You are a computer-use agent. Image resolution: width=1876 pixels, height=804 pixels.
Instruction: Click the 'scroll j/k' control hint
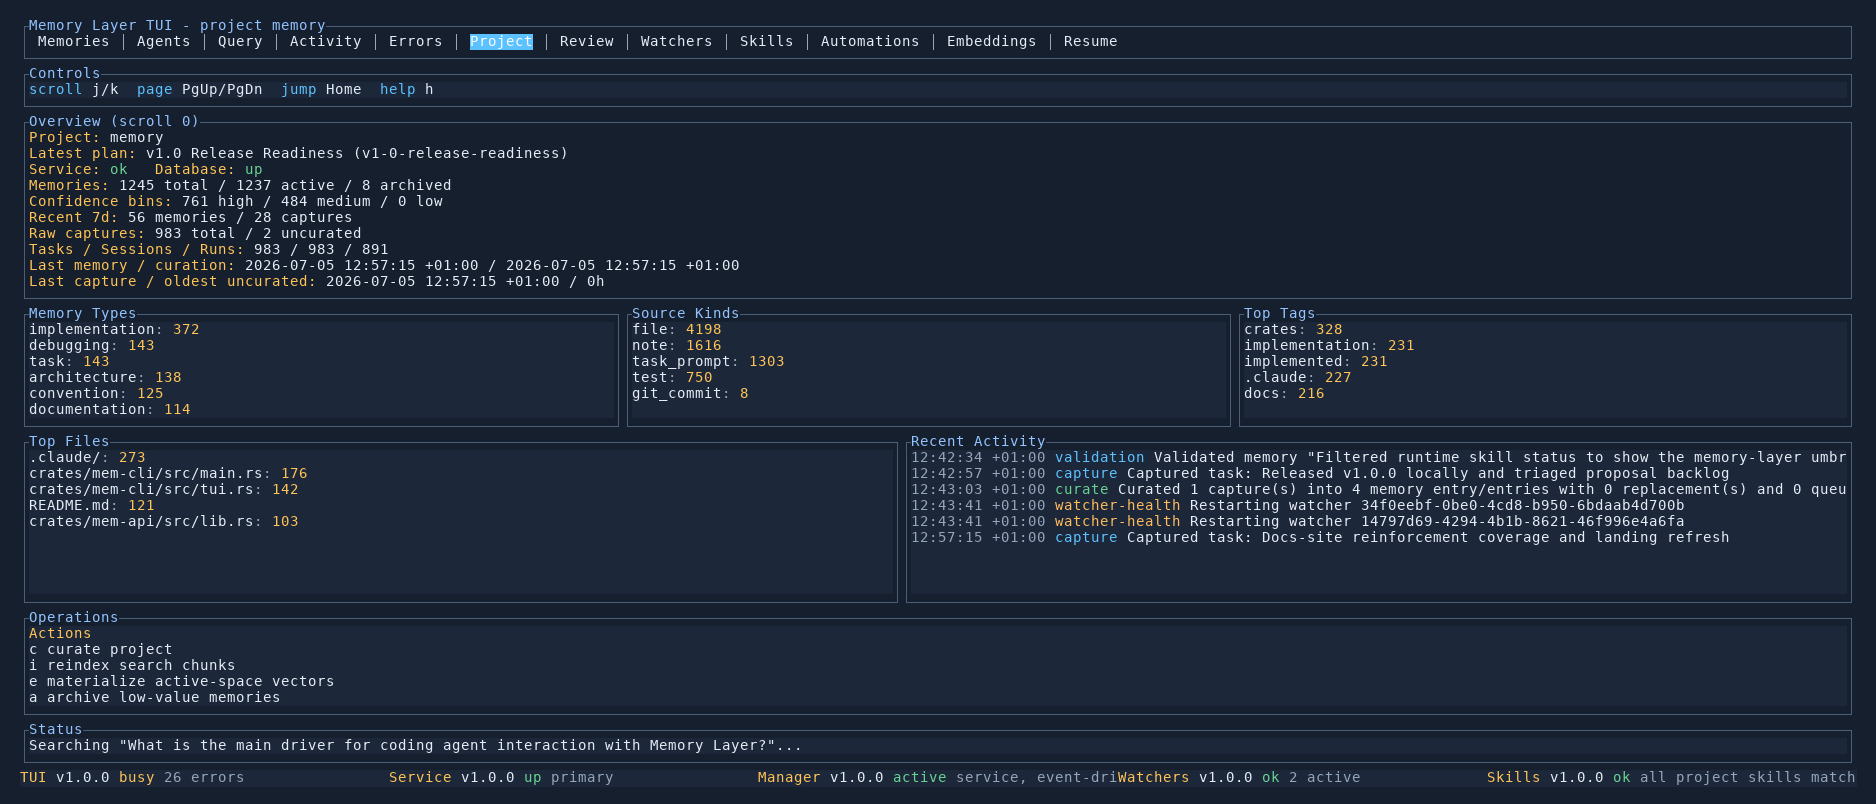click(74, 89)
